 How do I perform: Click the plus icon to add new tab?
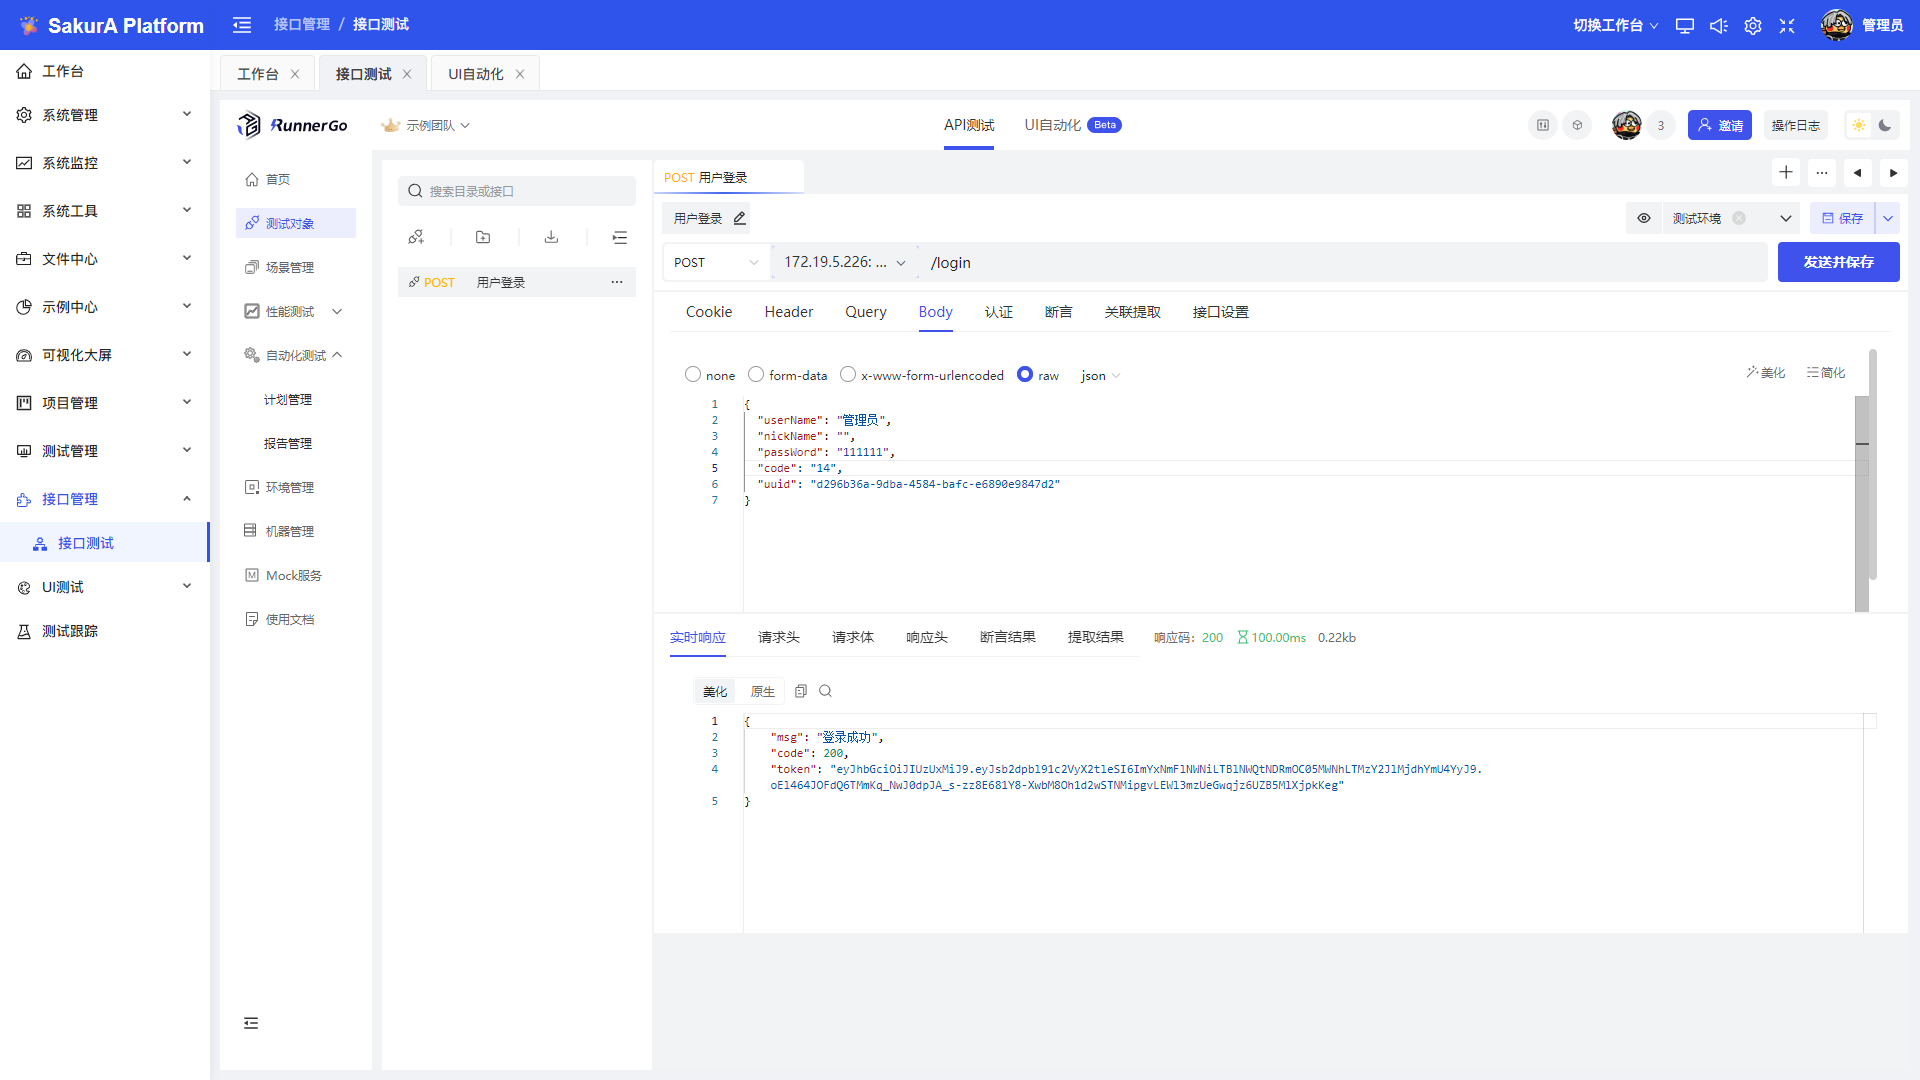[1786, 172]
